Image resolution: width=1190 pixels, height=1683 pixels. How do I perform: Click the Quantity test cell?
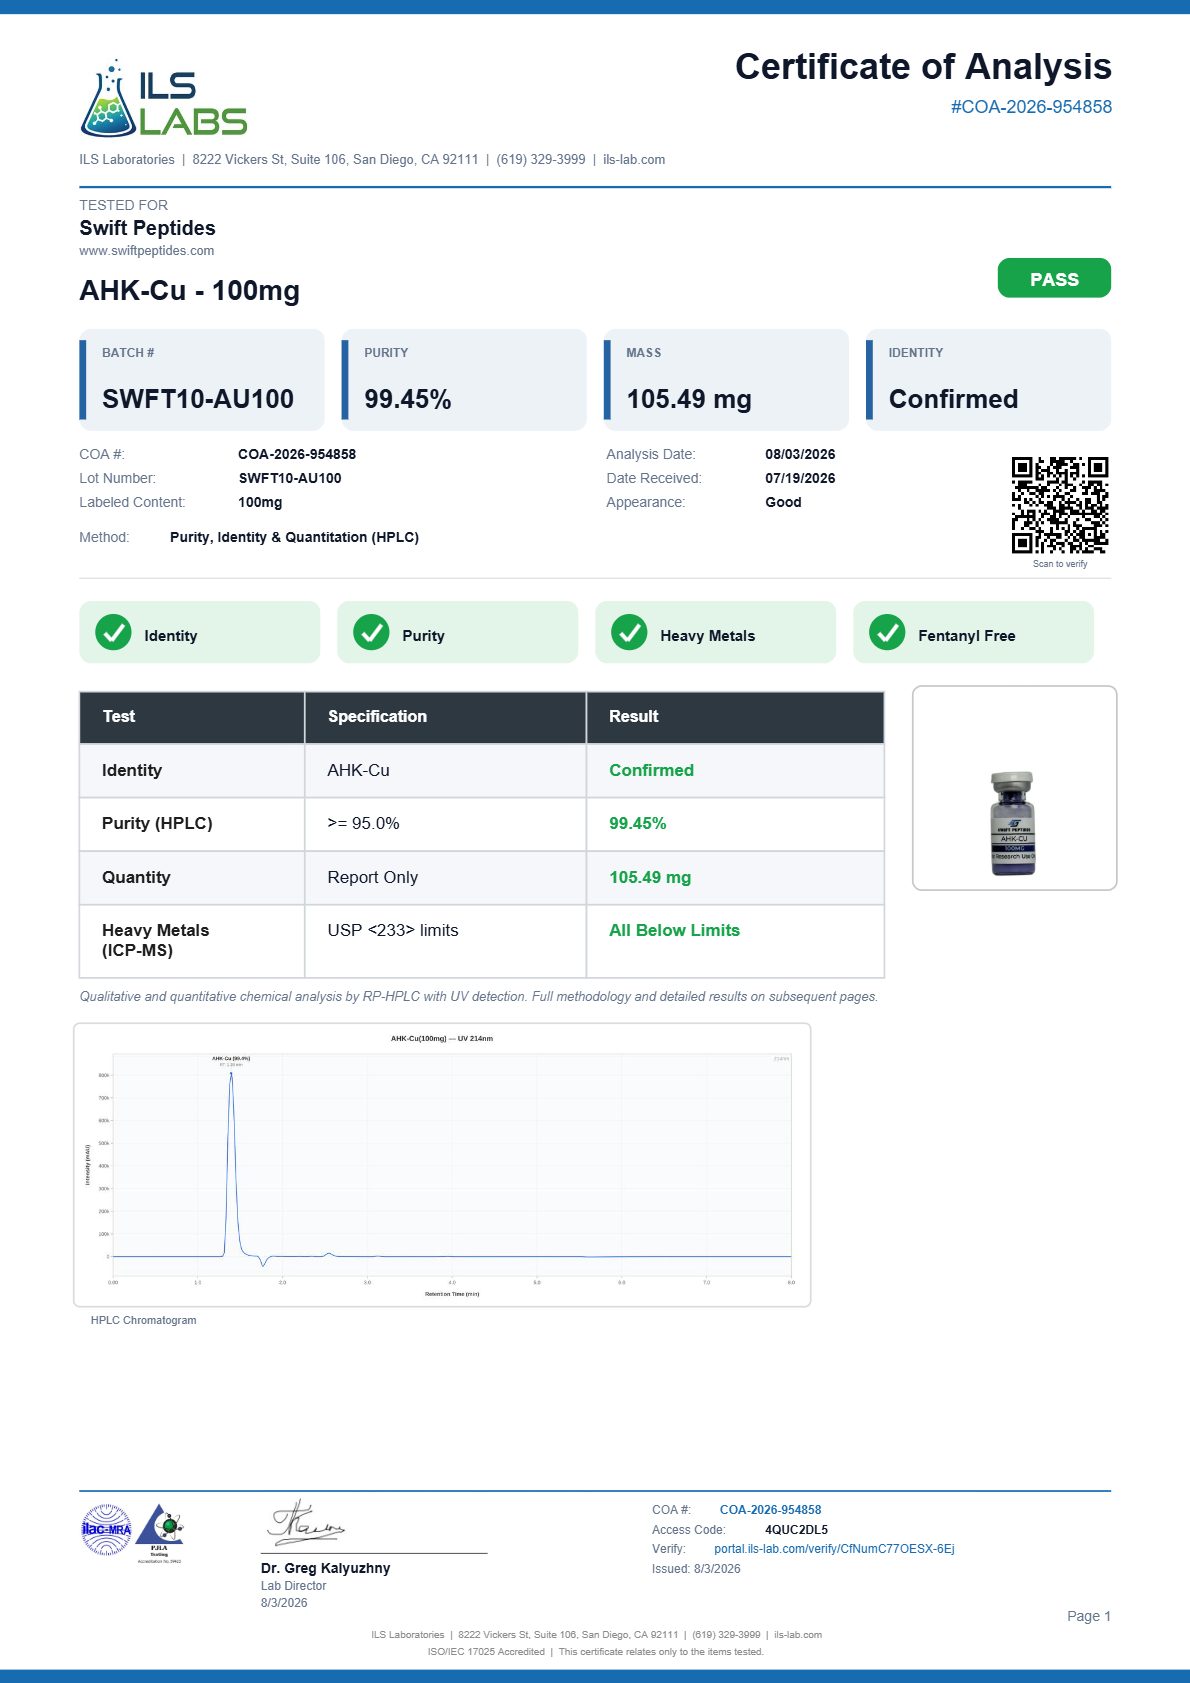coord(192,878)
